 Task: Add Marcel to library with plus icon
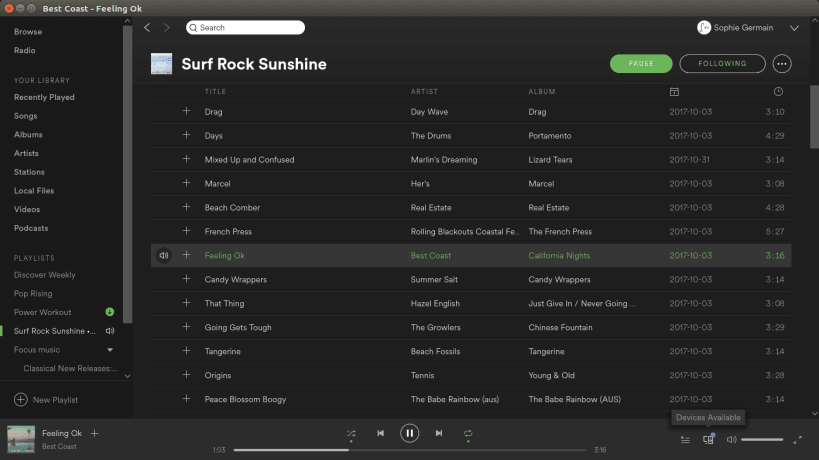186,183
